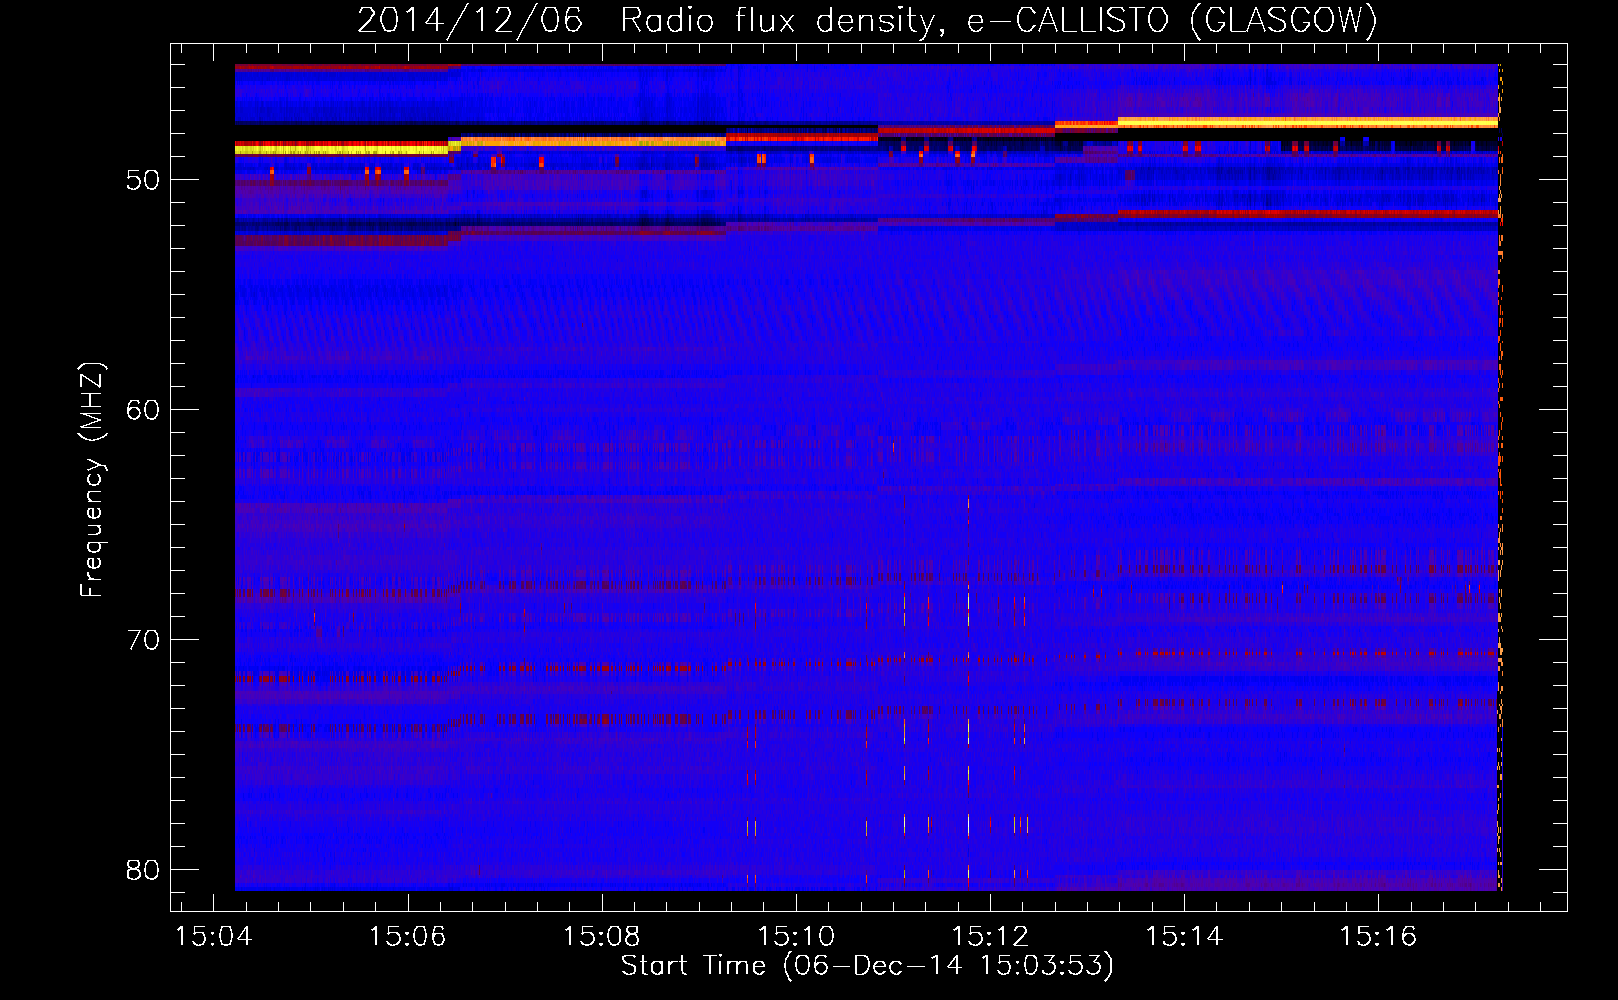Viewport: 1618px width, 1000px height.
Task: Click the '15:04' time tick label
Action: pos(214,937)
